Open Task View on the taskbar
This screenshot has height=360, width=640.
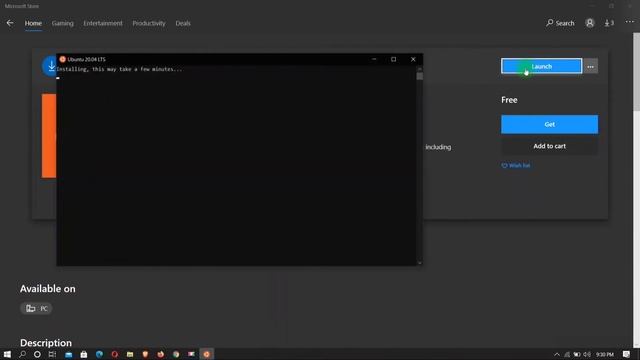pyautogui.click(x=52, y=354)
